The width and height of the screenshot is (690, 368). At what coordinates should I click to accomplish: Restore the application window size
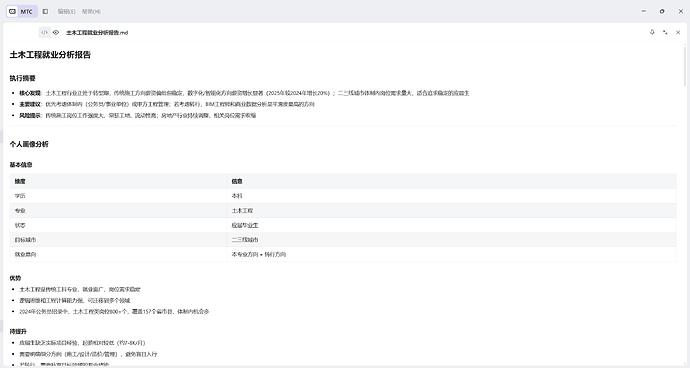coord(662,11)
